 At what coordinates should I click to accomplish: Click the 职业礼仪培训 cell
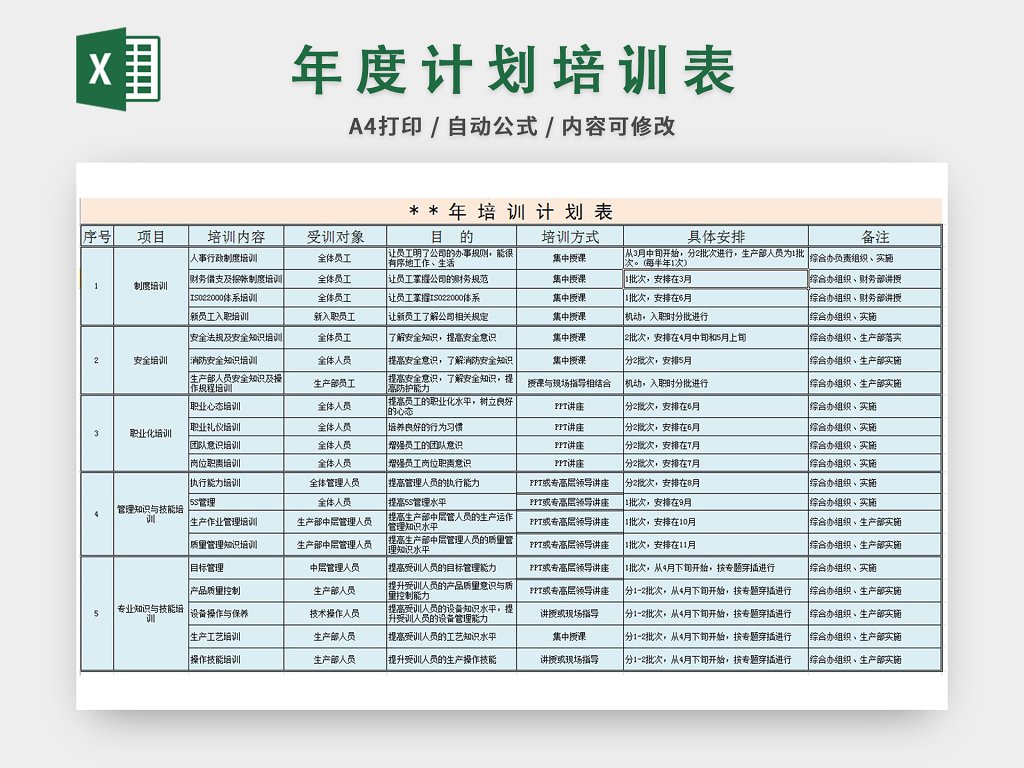[236, 427]
